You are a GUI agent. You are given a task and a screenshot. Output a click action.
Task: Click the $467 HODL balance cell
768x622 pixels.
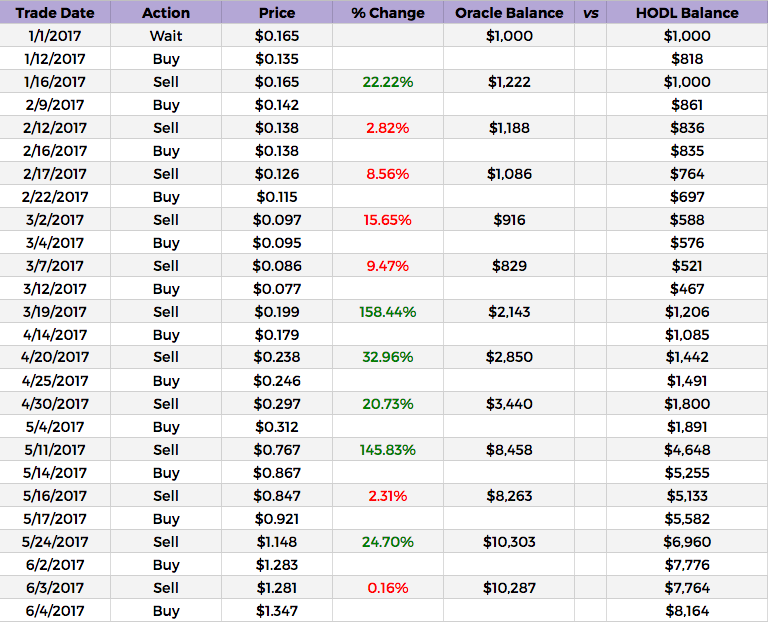[x=687, y=289]
